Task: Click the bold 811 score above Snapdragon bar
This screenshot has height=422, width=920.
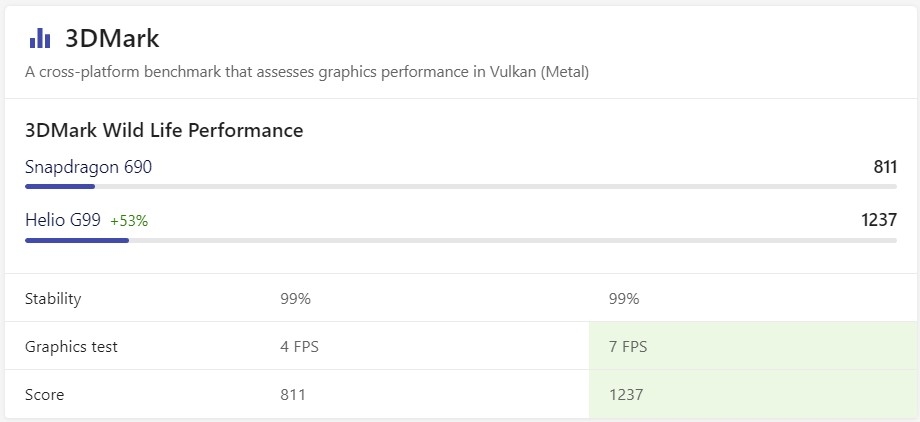Action: click(884, 167)
